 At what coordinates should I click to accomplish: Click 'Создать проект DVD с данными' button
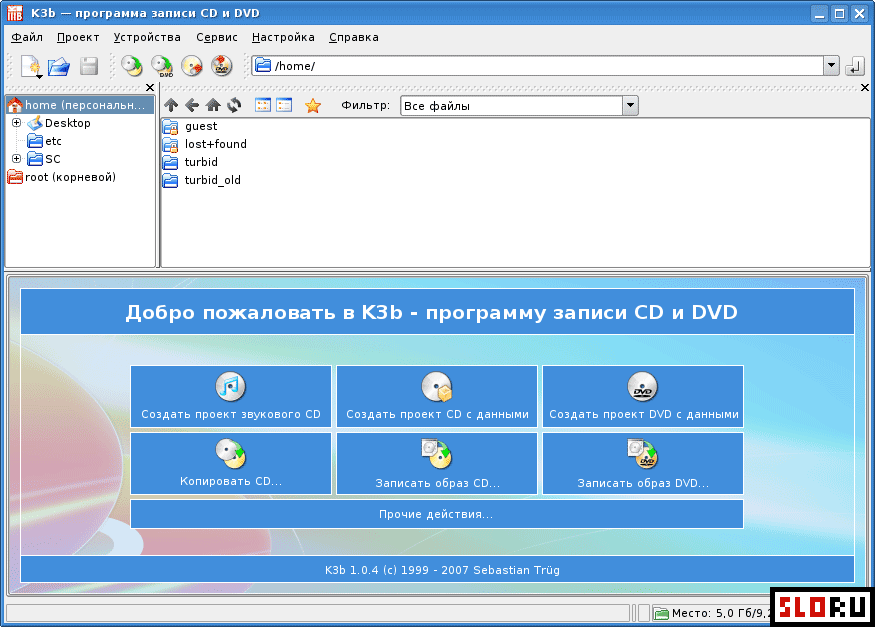coord(643,397)
